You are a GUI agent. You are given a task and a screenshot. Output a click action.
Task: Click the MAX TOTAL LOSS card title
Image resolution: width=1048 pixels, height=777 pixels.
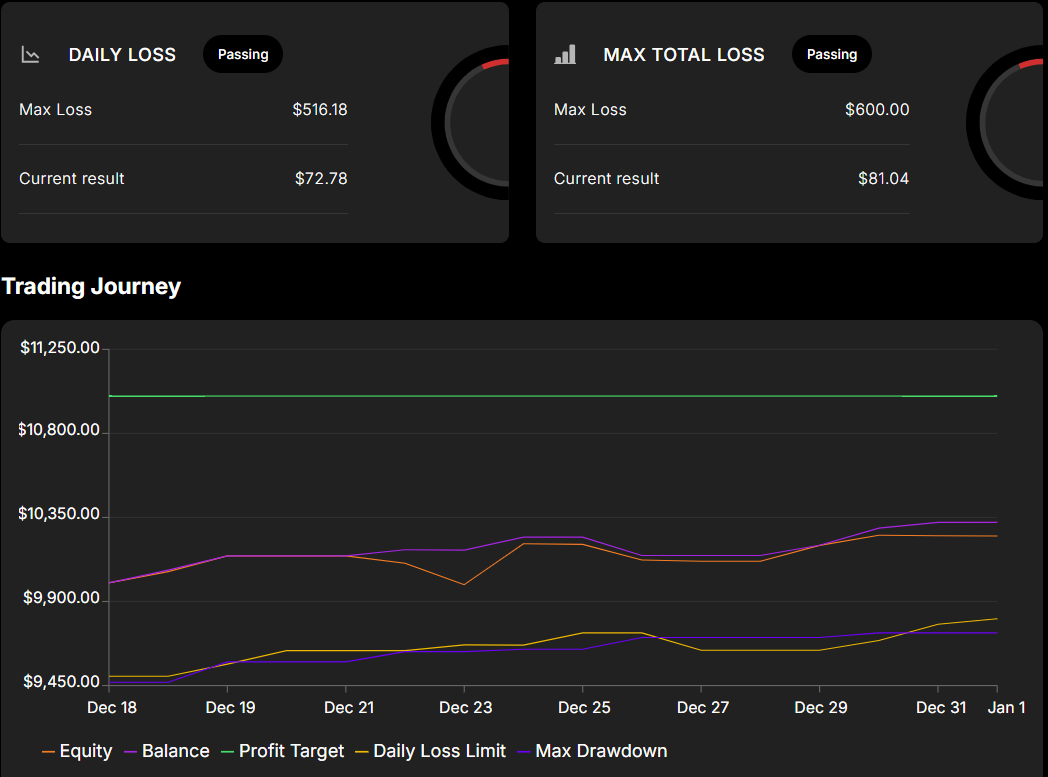(684, 55)
